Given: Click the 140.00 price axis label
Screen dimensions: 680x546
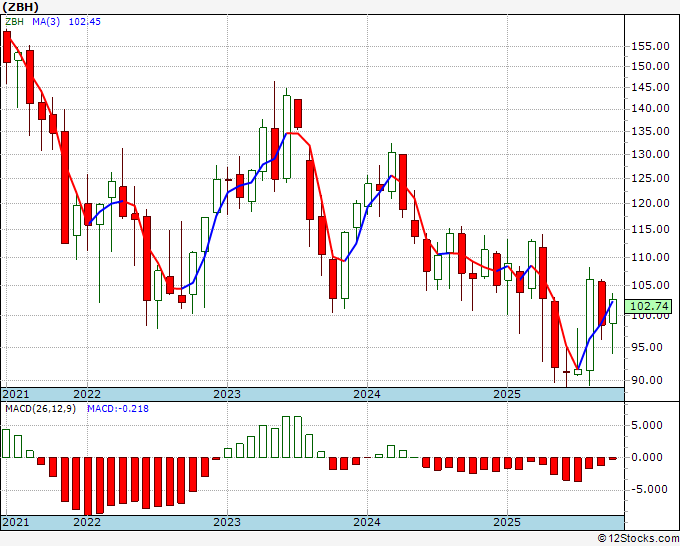Looking at the screenshot, I should tap(650, 108).
